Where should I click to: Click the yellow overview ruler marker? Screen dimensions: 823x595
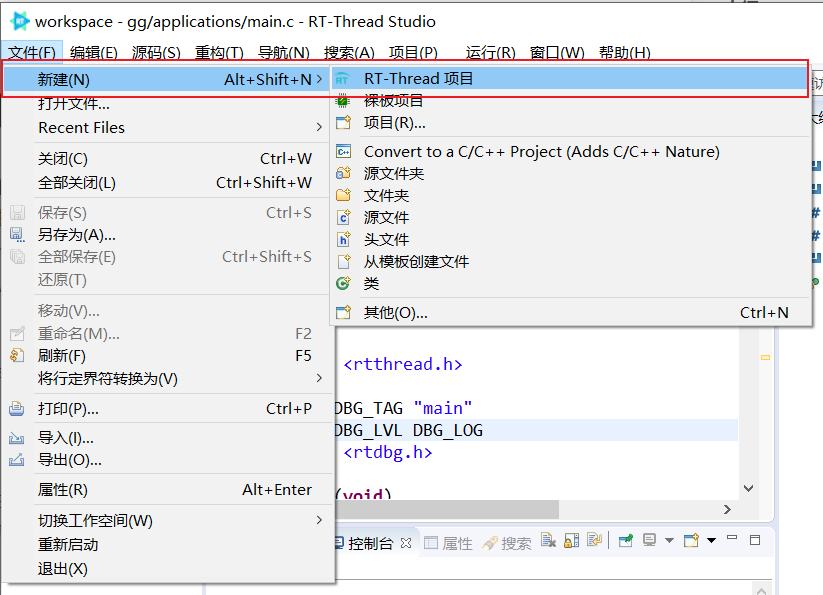tap(765, 357)
